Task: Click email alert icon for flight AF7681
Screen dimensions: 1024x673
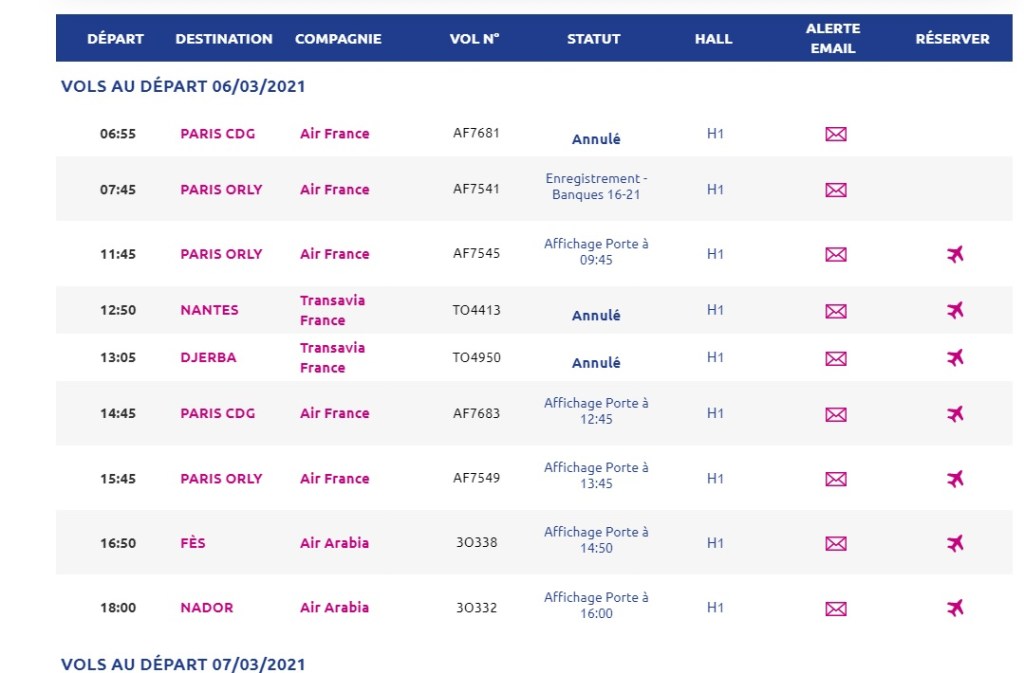Action: tap(836, 134)
